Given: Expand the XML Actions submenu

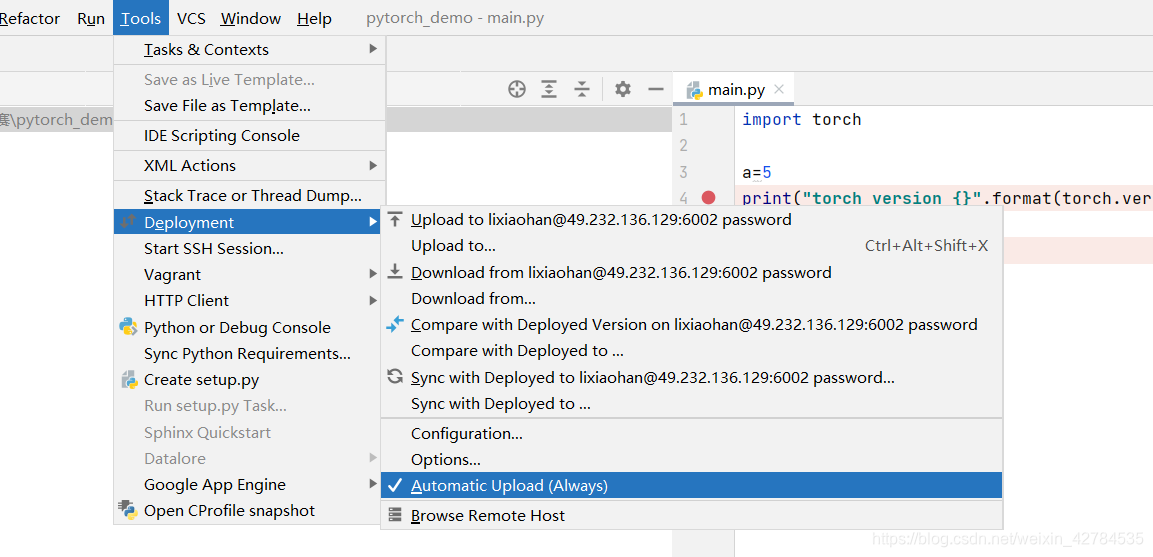Looking at the screenshot, I should pos(249,166).
